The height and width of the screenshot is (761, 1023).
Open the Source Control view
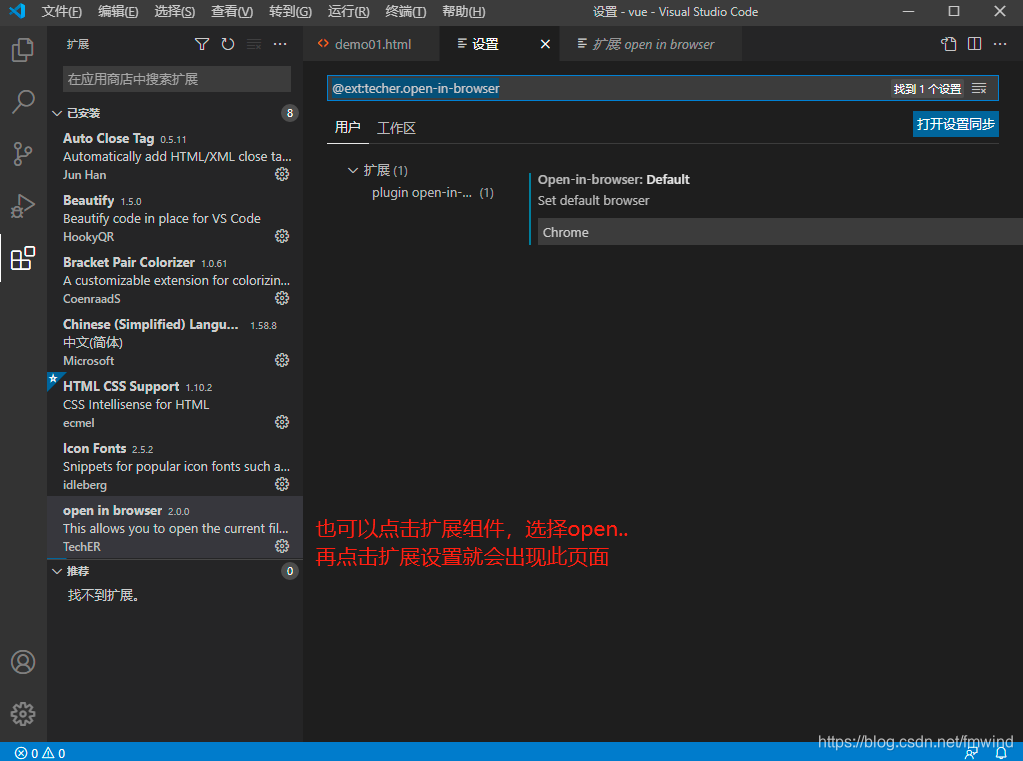(x=23, y=154)
